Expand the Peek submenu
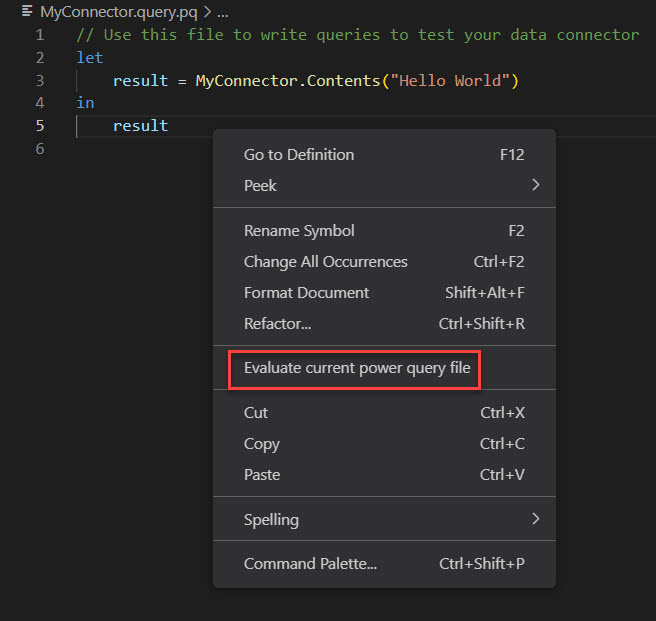Screen dimensions: 656x621 384,185
